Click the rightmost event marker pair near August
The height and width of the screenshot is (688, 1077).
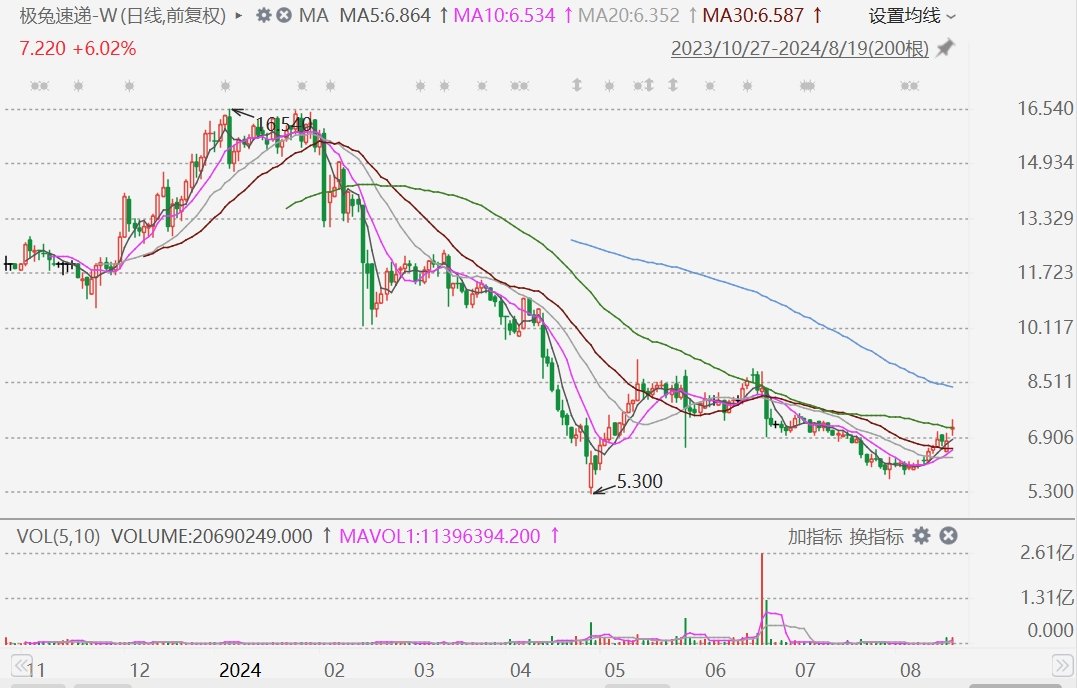click(x=909, y=86)
